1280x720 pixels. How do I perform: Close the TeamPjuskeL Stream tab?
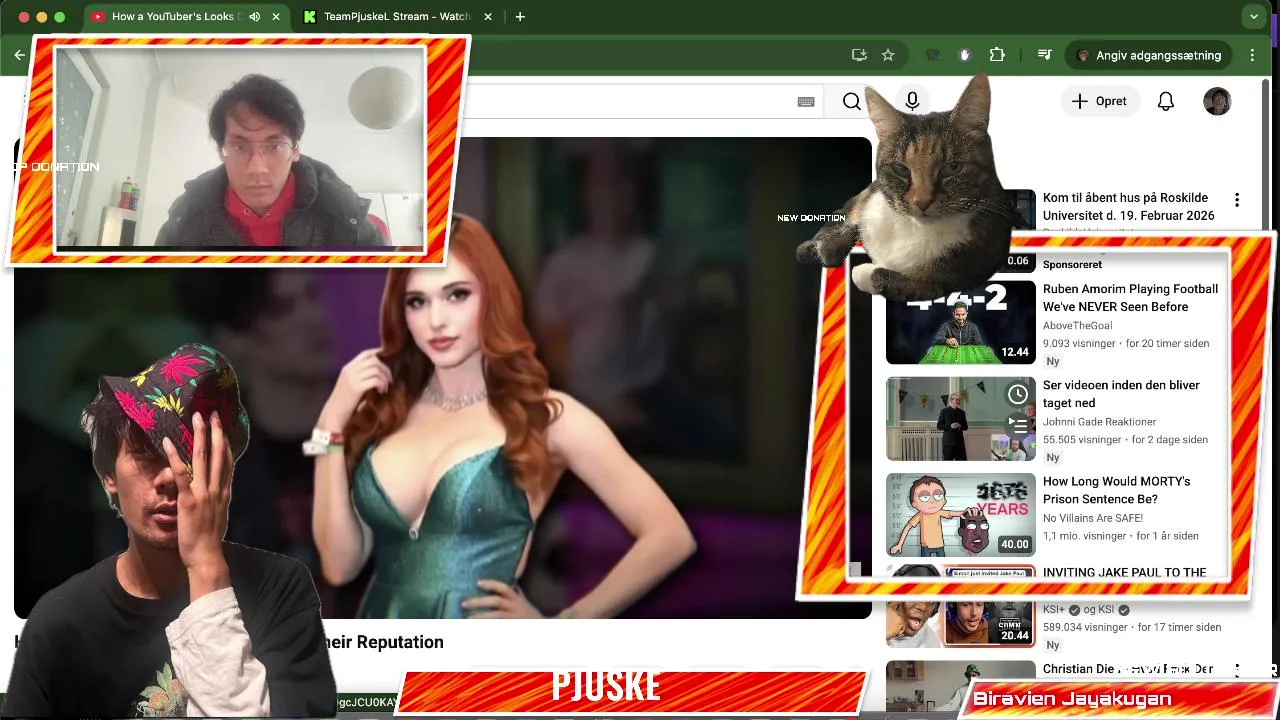click(488, 17)
